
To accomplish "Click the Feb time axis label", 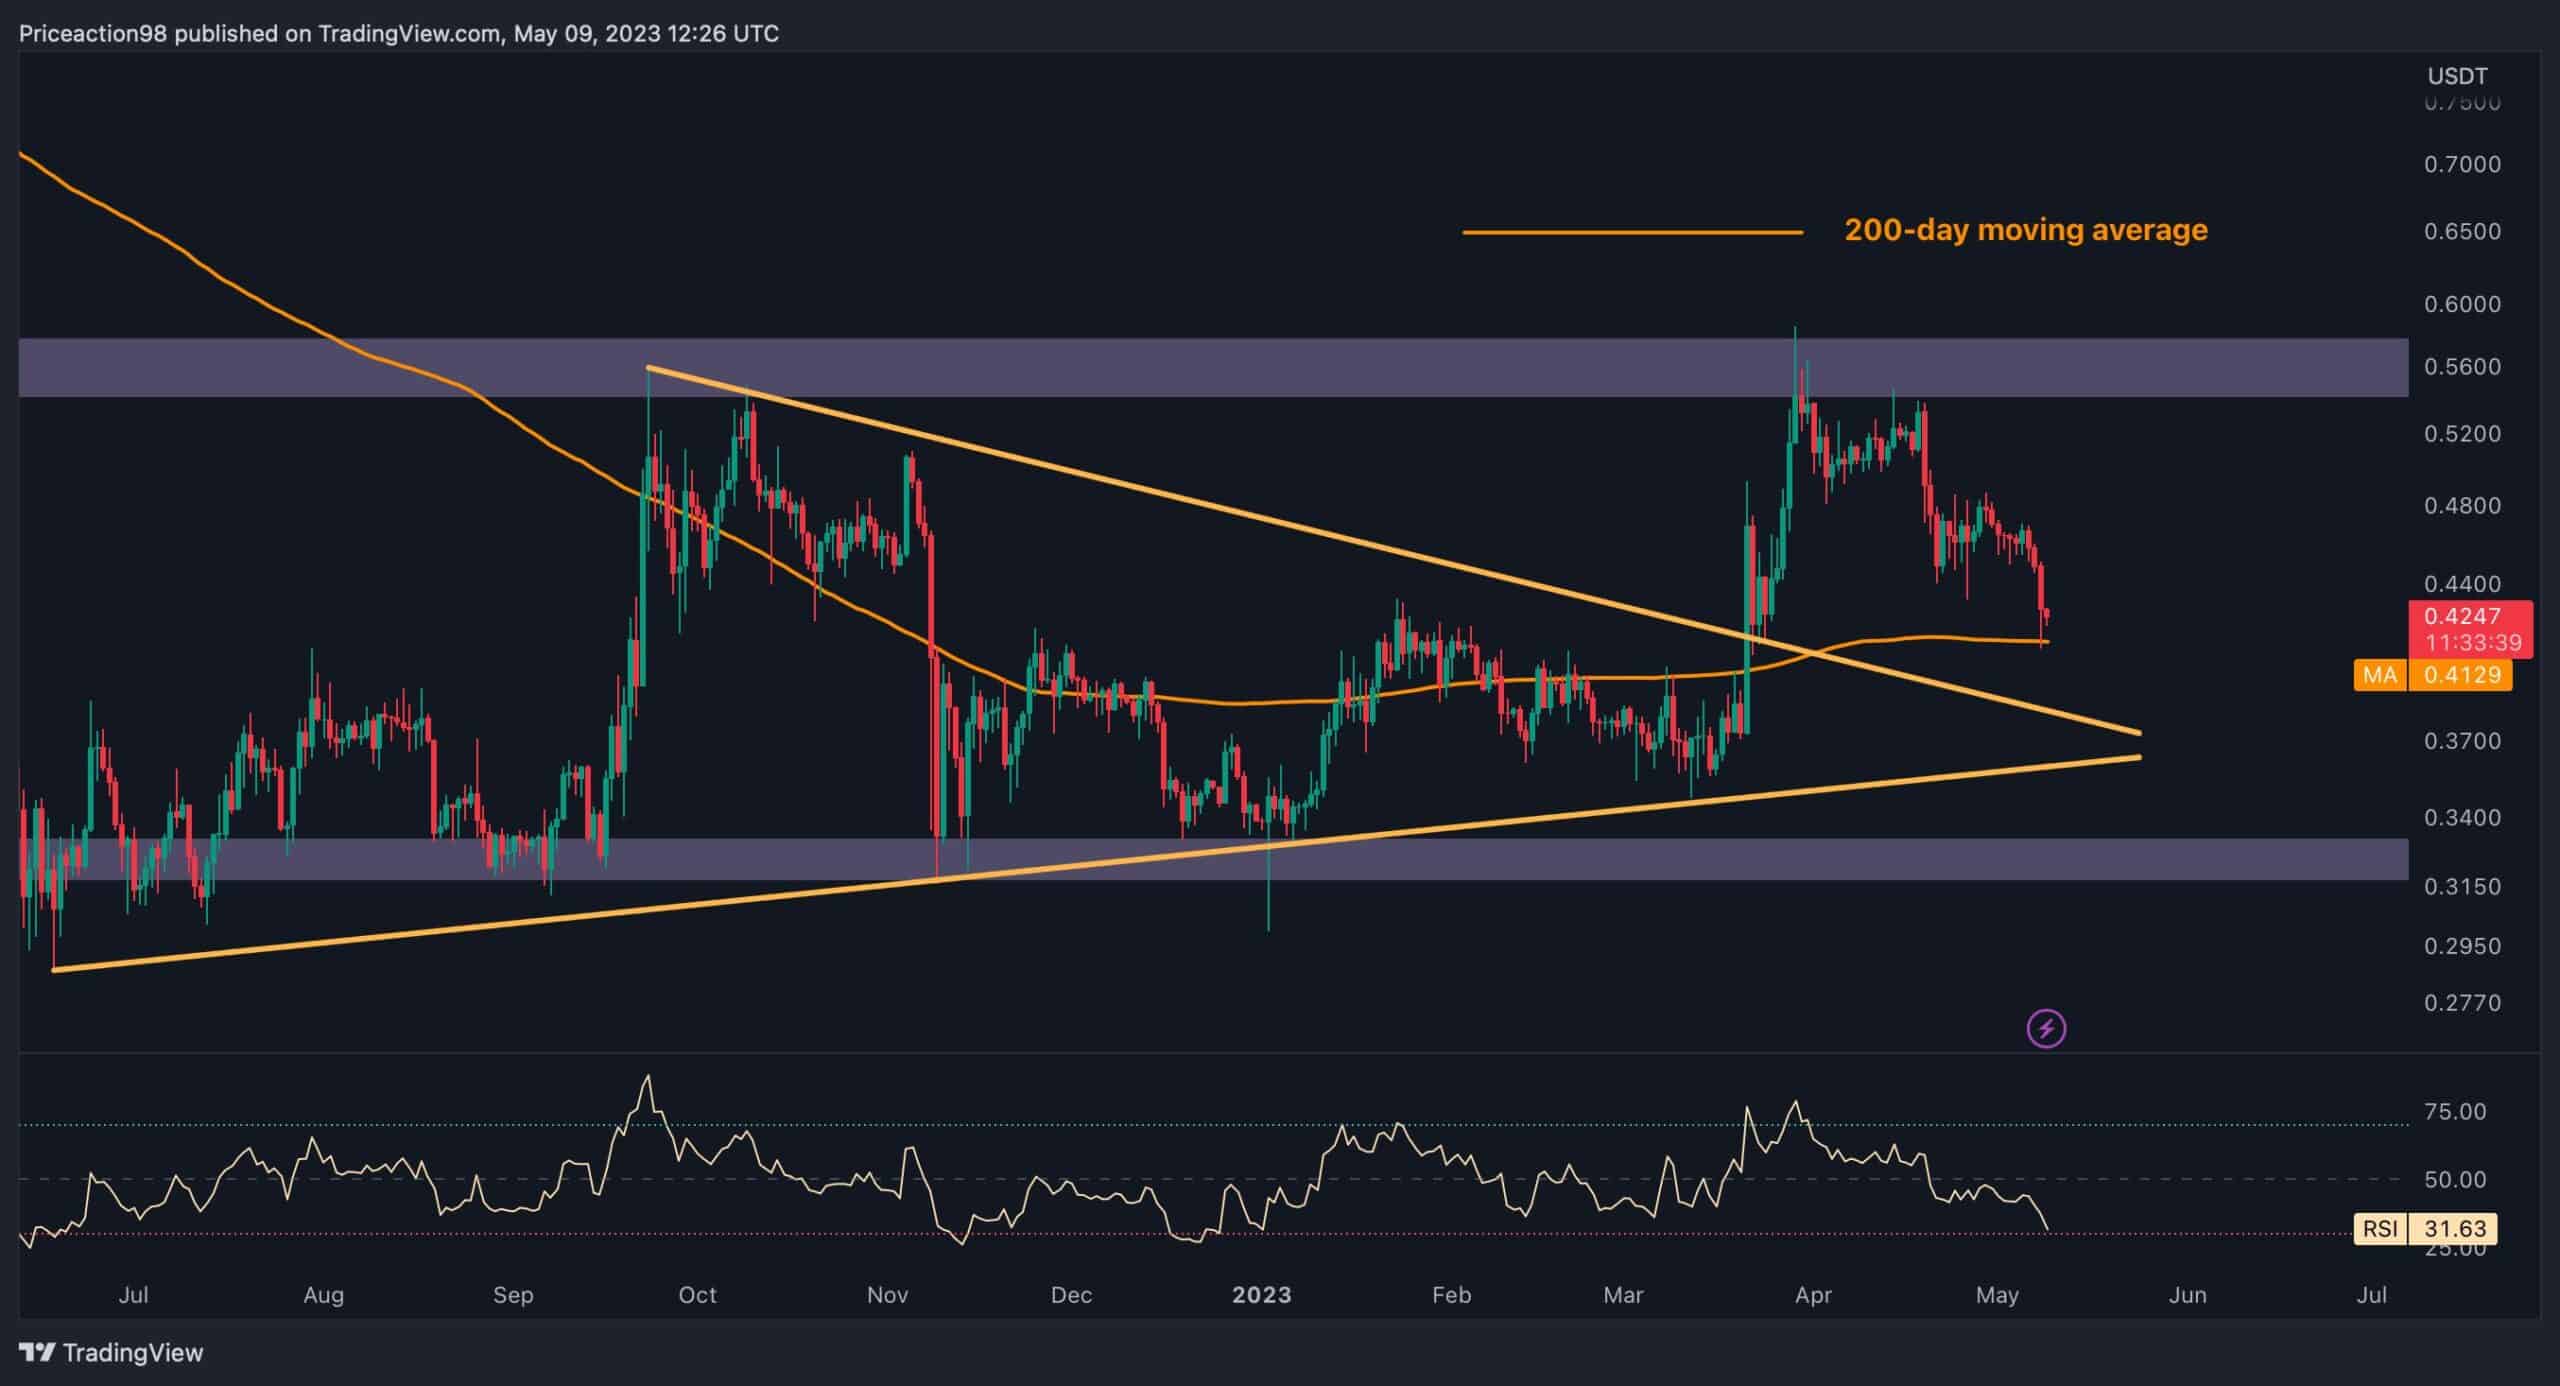I will coord(1451,1295).
